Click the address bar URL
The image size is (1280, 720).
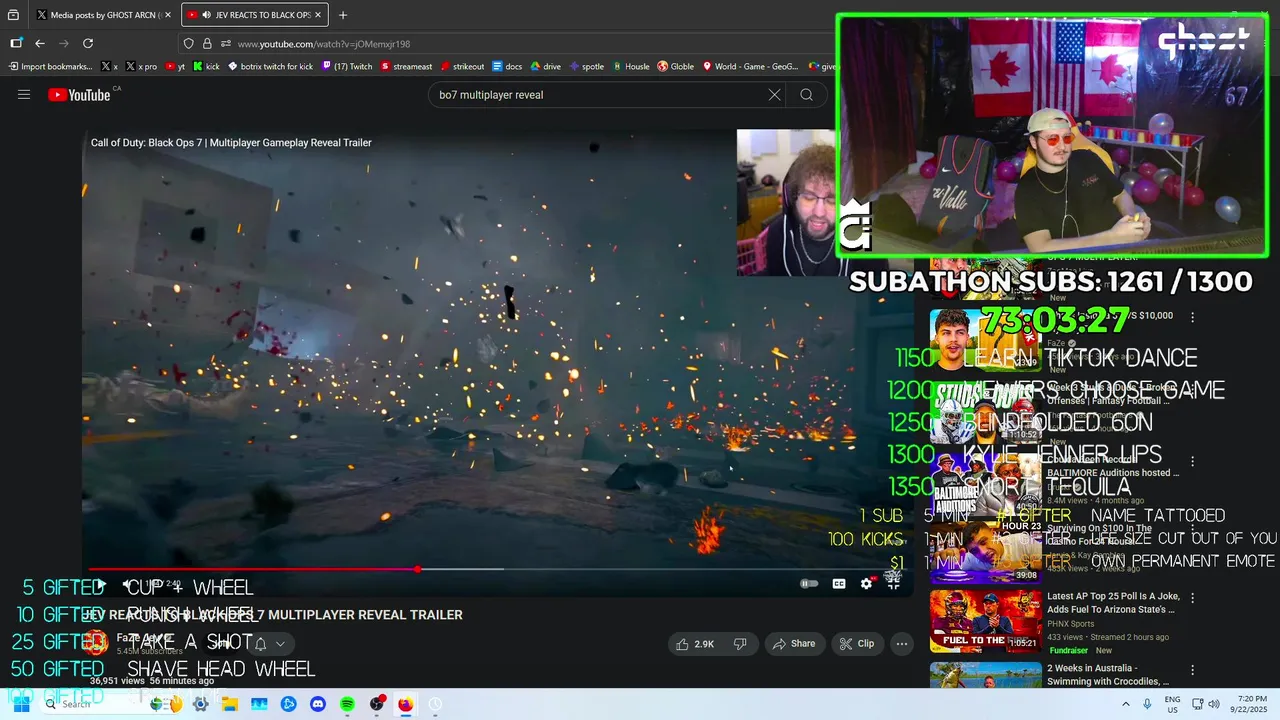coord(324,44)
